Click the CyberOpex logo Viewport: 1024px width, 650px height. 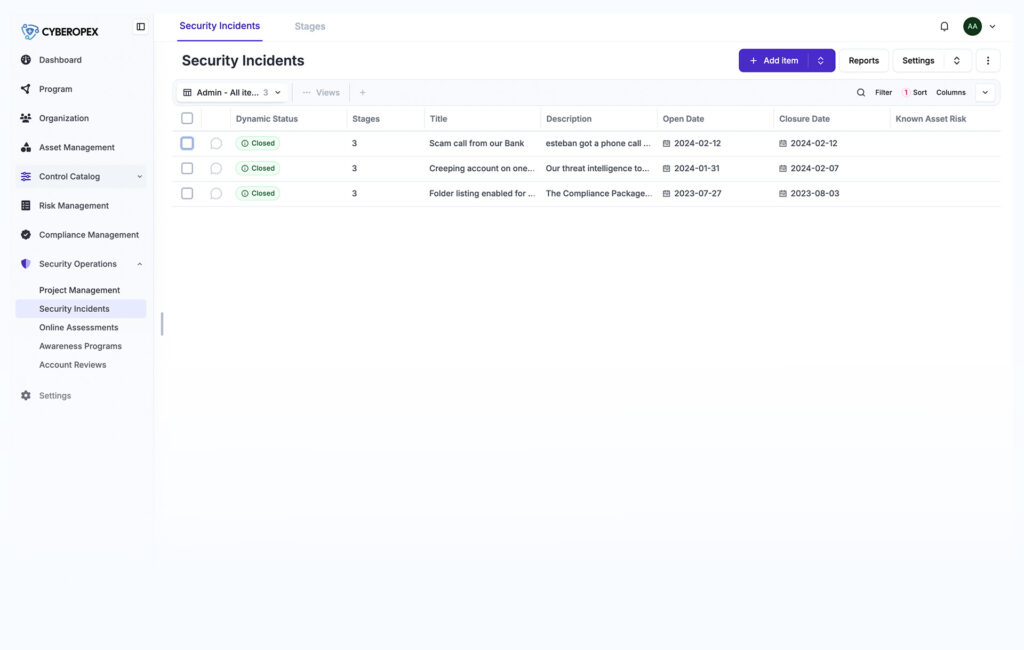[x=59, y=31]
